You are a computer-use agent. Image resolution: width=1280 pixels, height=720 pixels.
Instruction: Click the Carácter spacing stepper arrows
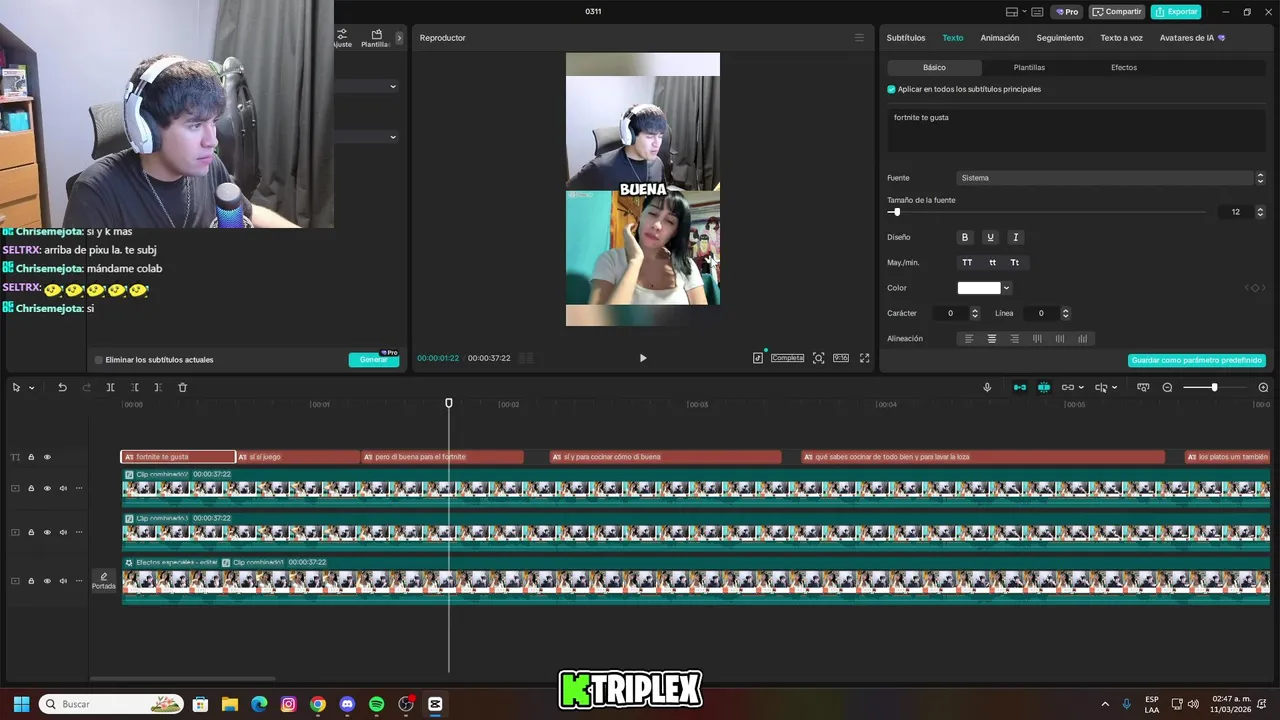click(975, 313)
